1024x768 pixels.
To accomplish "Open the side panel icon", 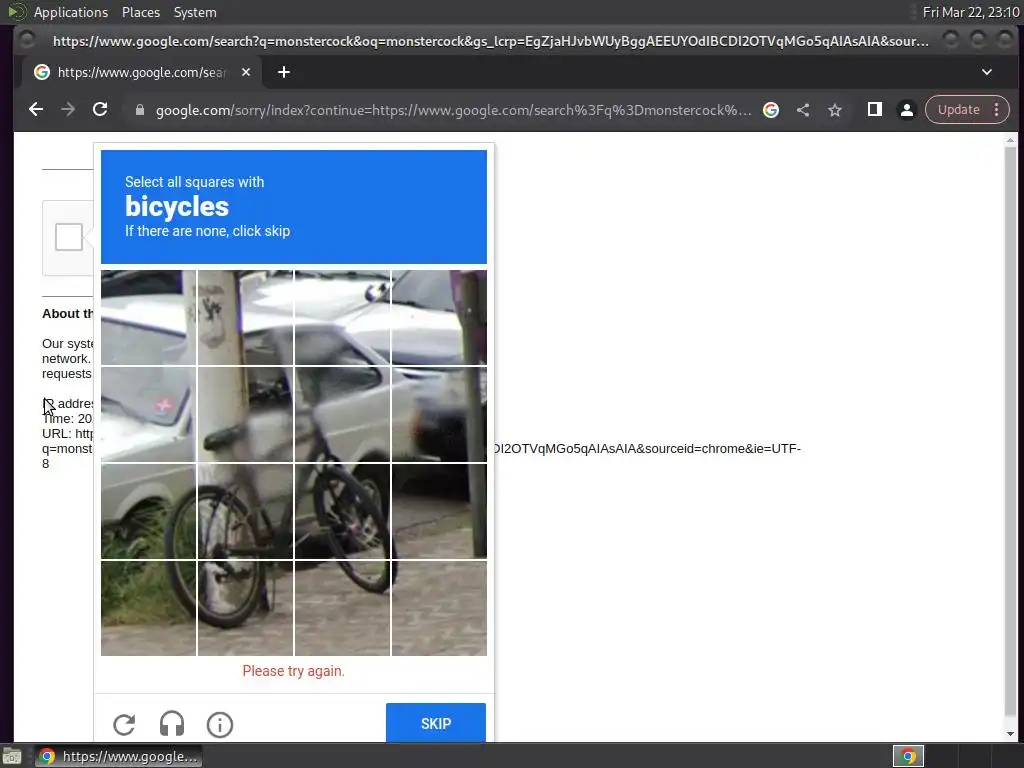I will tap(874, 110).
